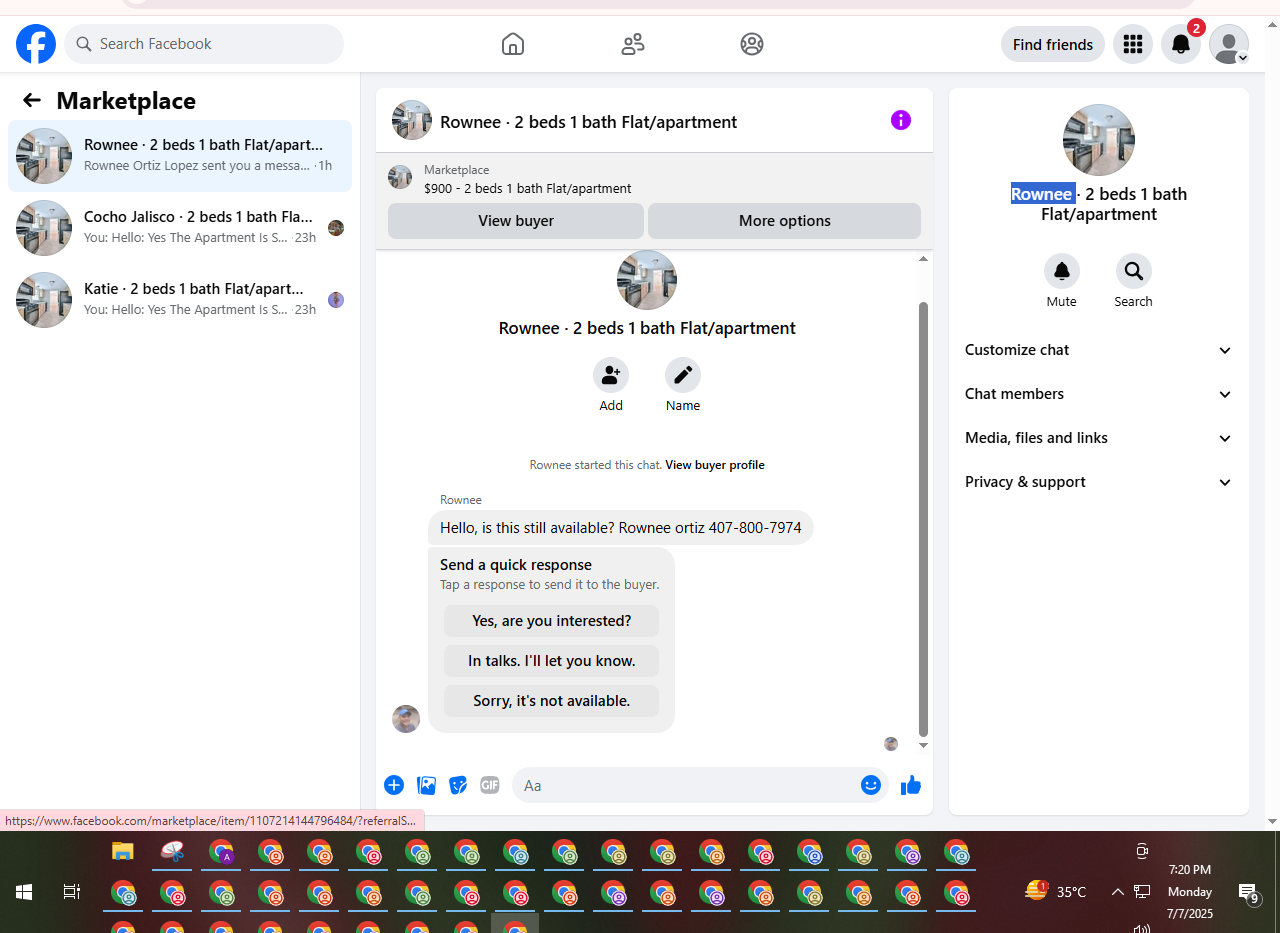Expand Media, files and links section
The height and width of the screenshot is (933, 1280).
pyautogui.click(x=1099, y=438)
